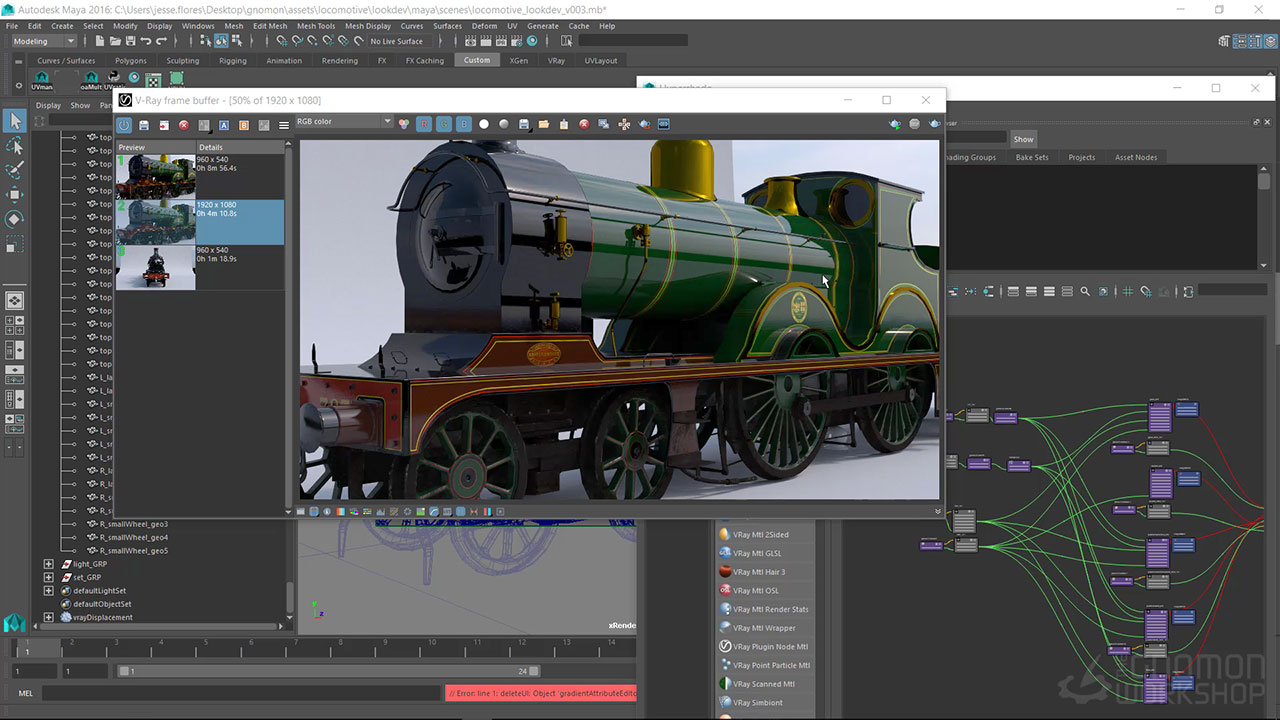
Task: Click Maya home icon at bottom left
Action: (15, 623)
